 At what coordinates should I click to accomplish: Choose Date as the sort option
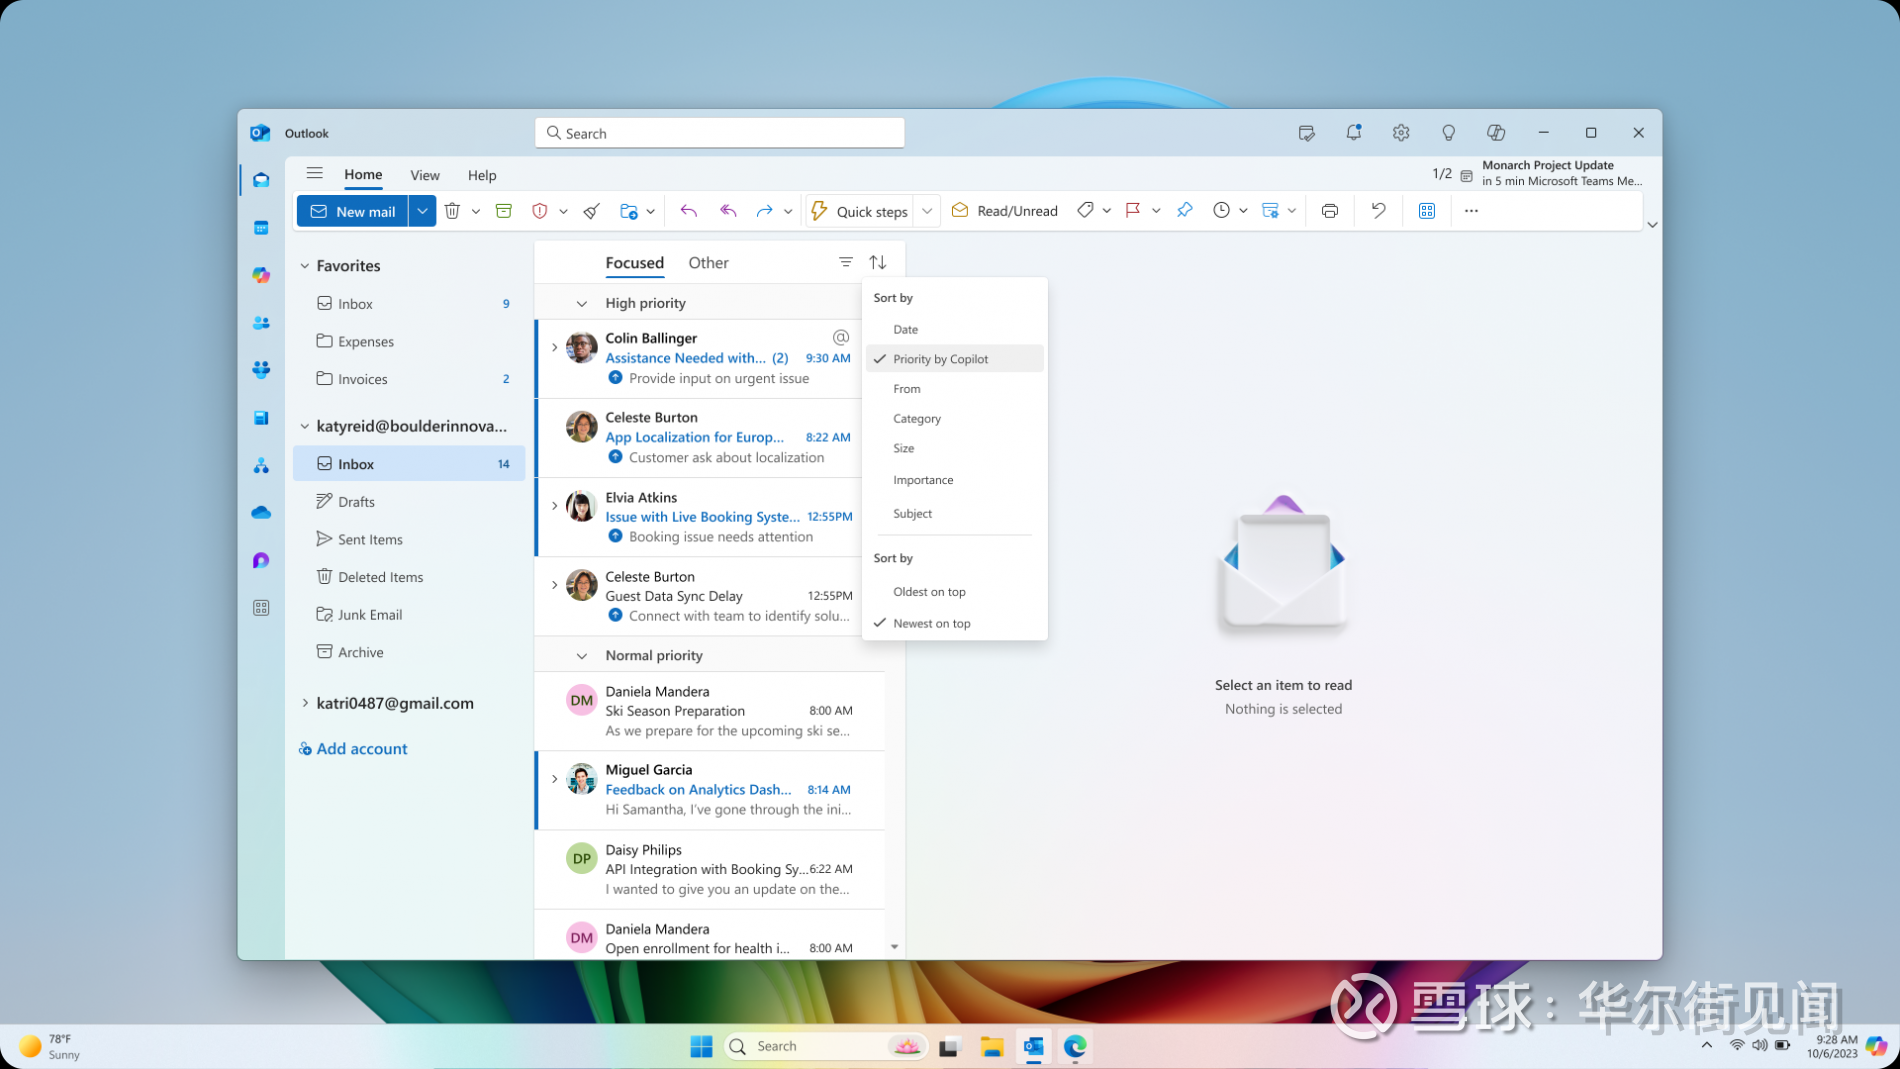coord(905,329)
